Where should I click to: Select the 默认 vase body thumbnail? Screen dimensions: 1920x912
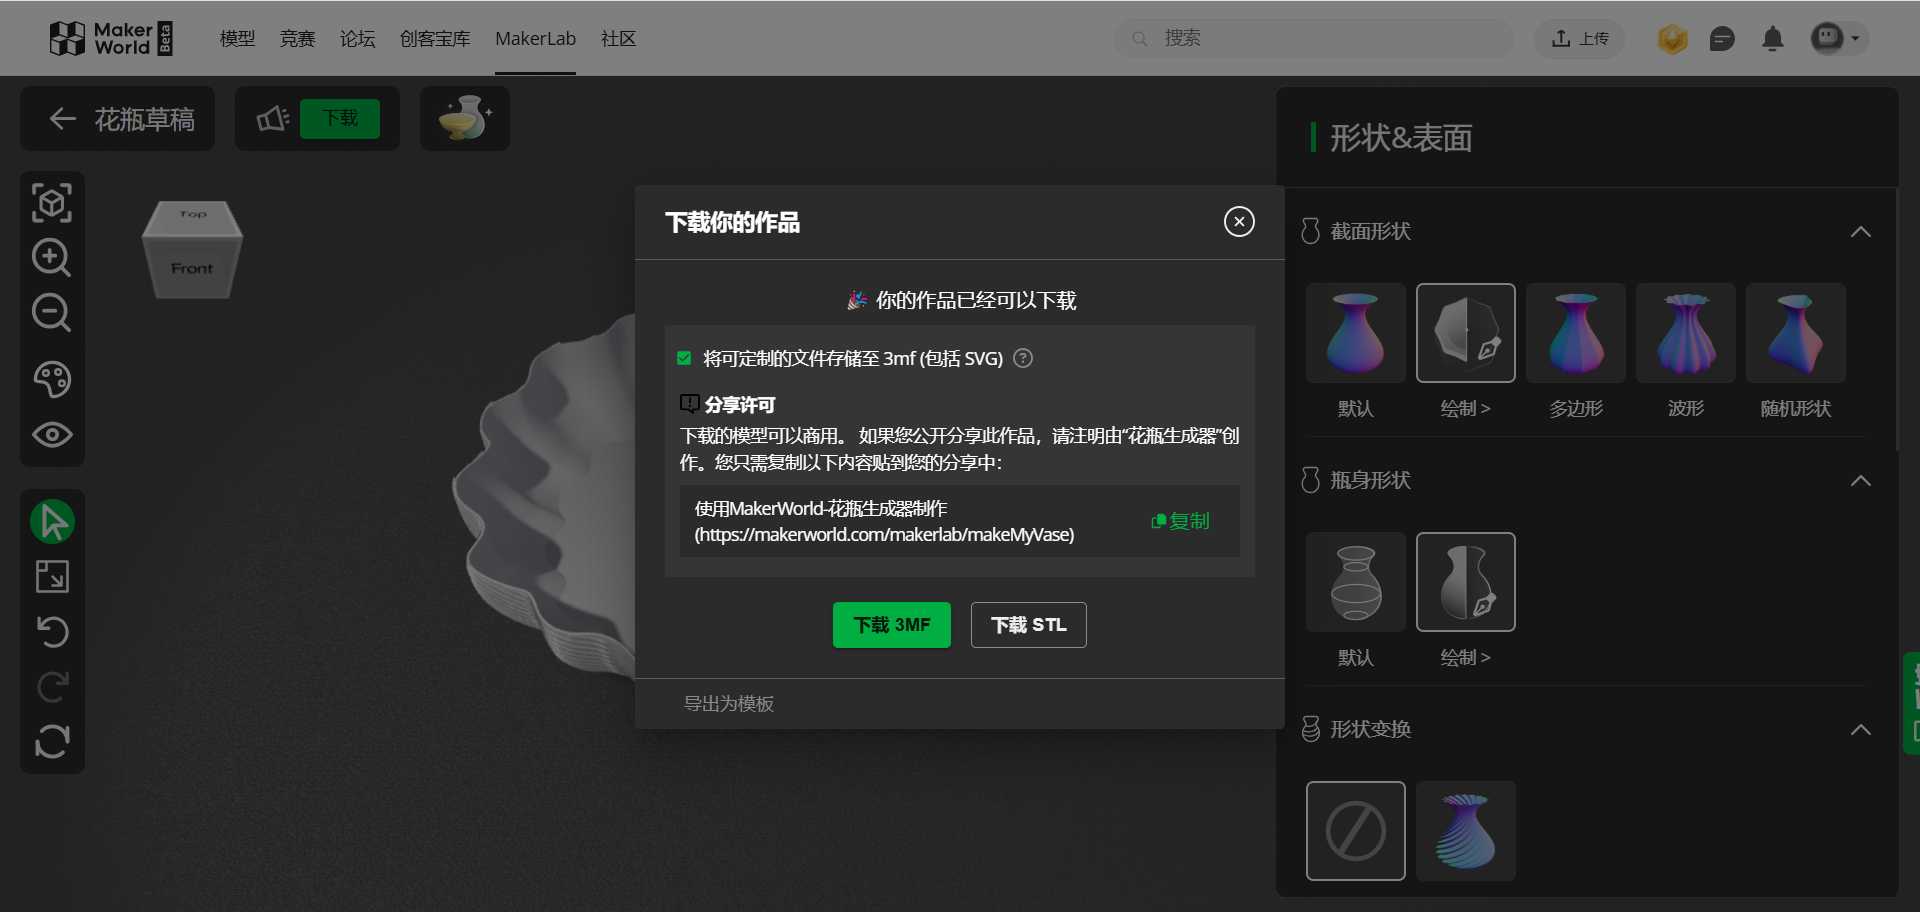tap(1356, 582)
